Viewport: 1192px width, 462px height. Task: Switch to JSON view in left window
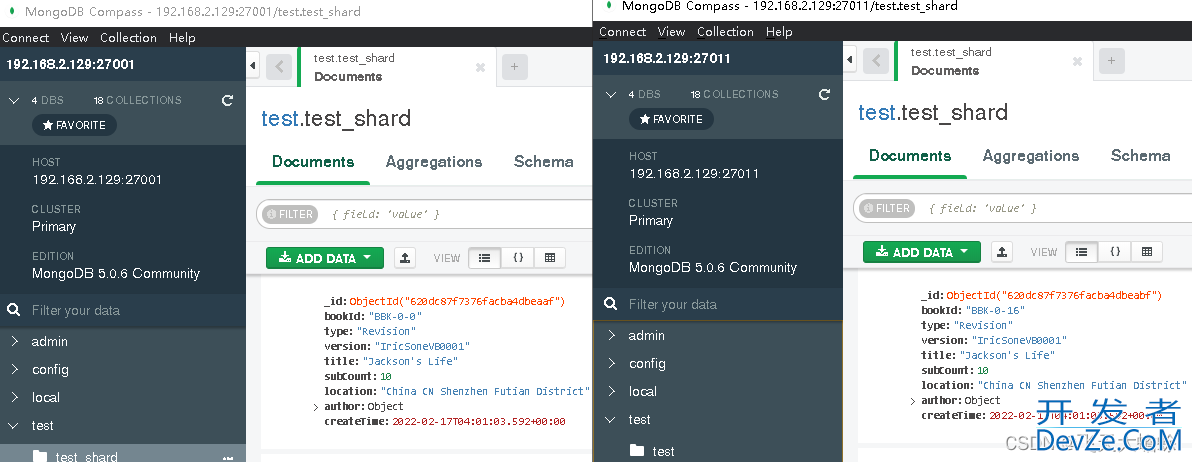(518, 258)
